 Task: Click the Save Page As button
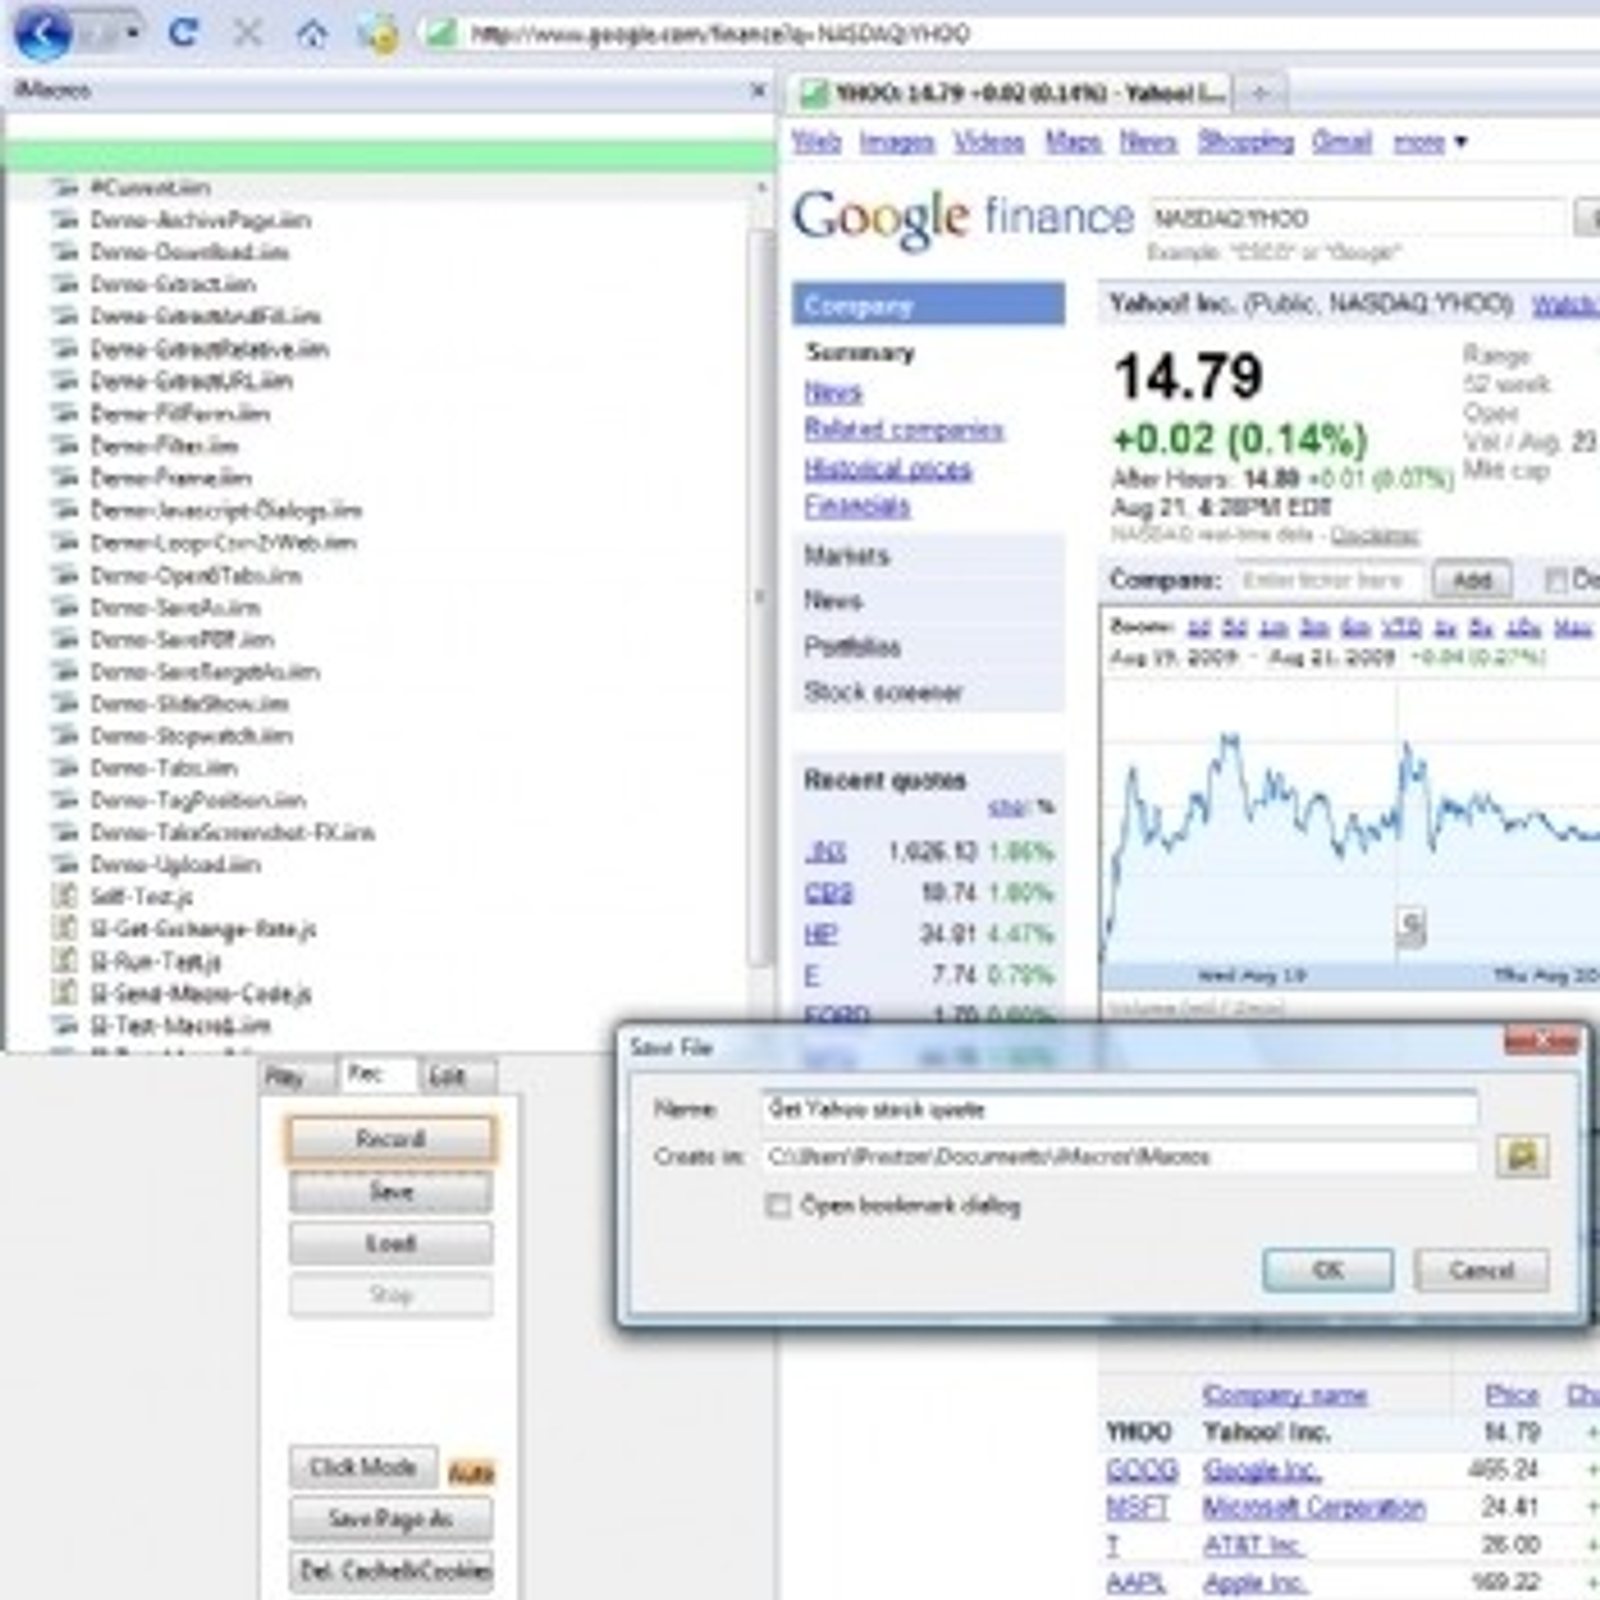[391, 1519]
